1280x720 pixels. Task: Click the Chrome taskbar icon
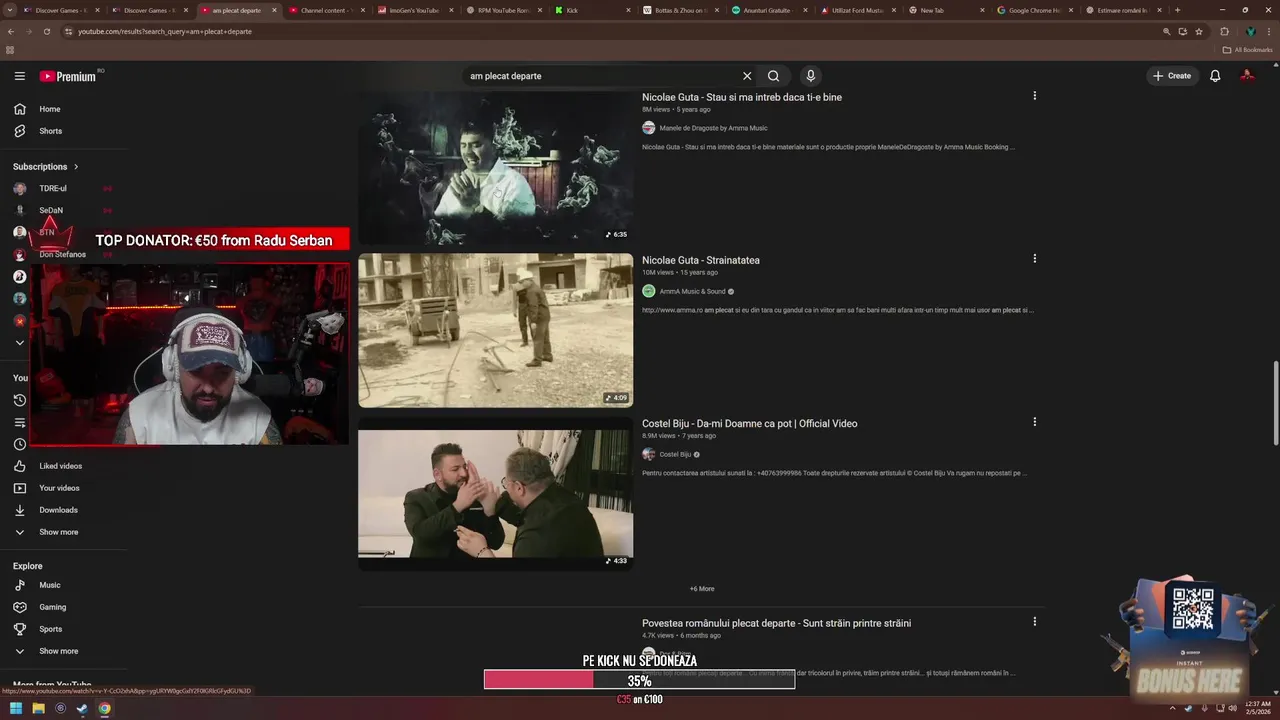[104, 709]
